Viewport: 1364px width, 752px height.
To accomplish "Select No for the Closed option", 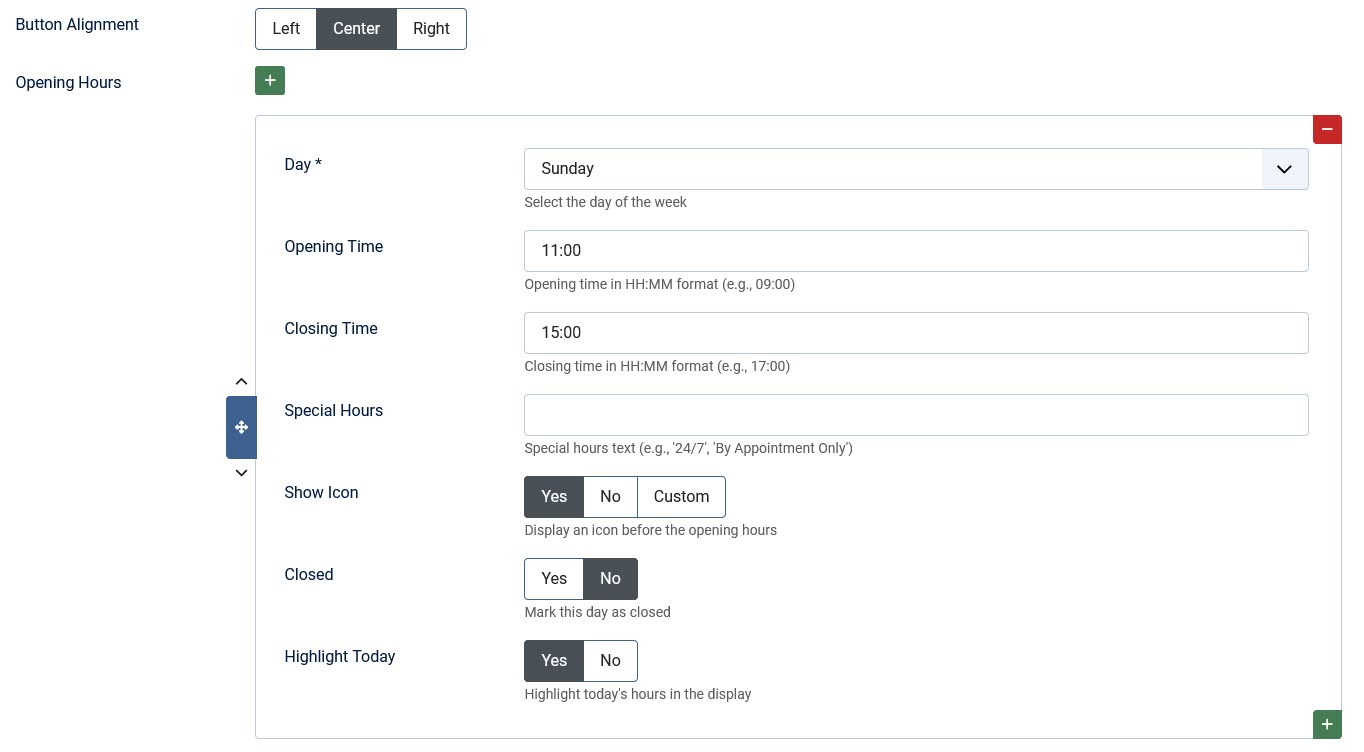I will pyautogui.click(x=610, y=579).
